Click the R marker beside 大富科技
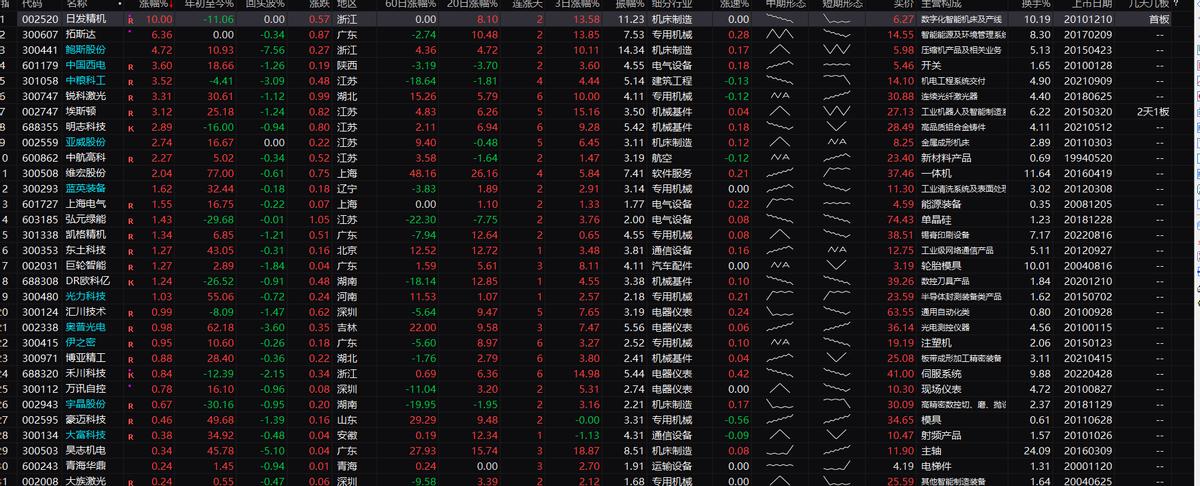 pyautogui.click(x=130, y=435)
